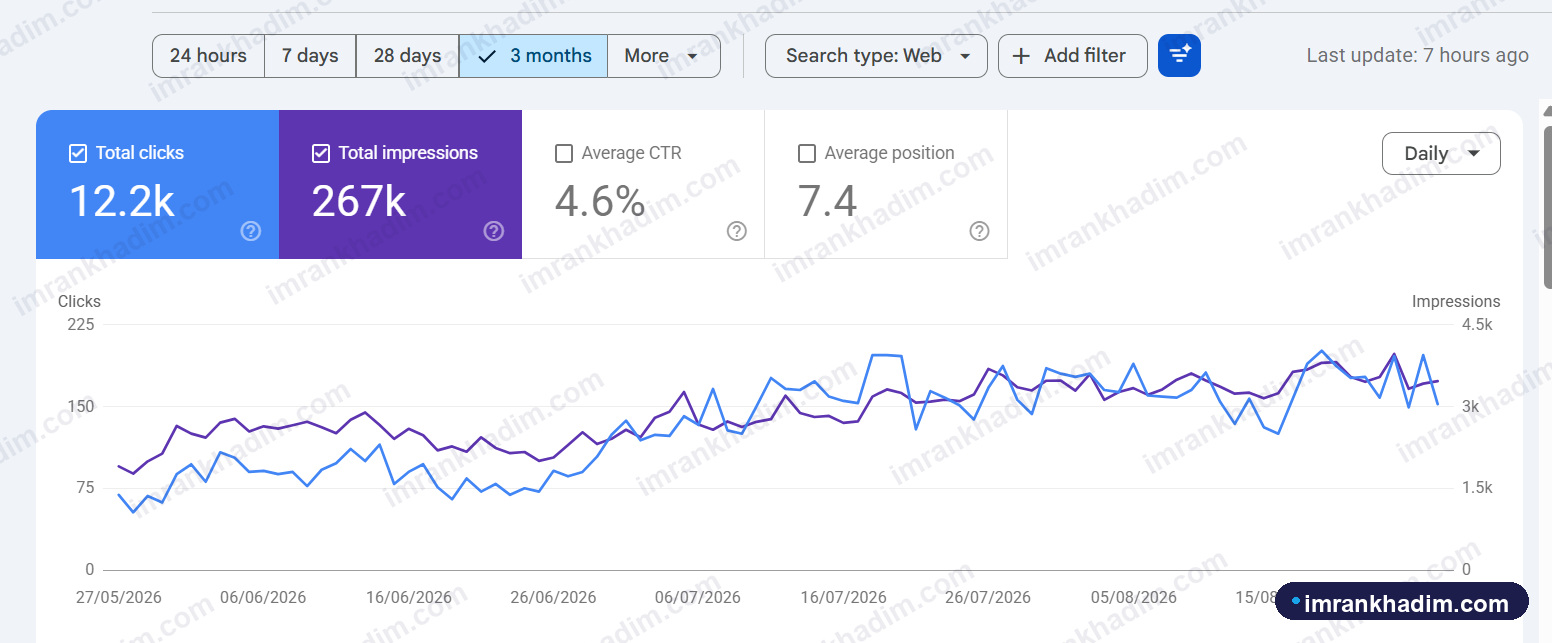Click the 4.6% average CTR value
1552x643 pixels.
(x=600, y=201)
